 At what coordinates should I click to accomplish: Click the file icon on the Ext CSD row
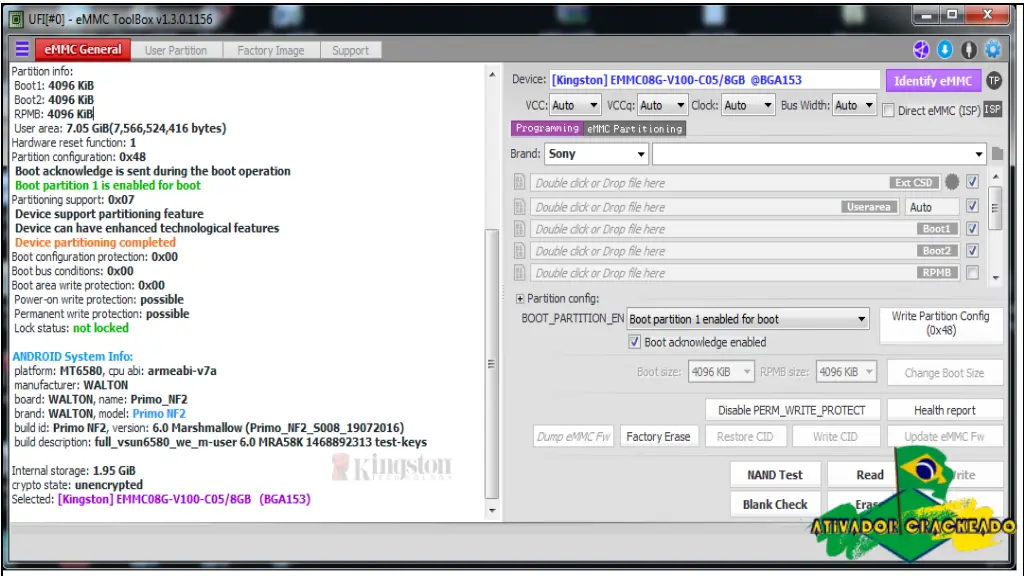pos(519,182)
